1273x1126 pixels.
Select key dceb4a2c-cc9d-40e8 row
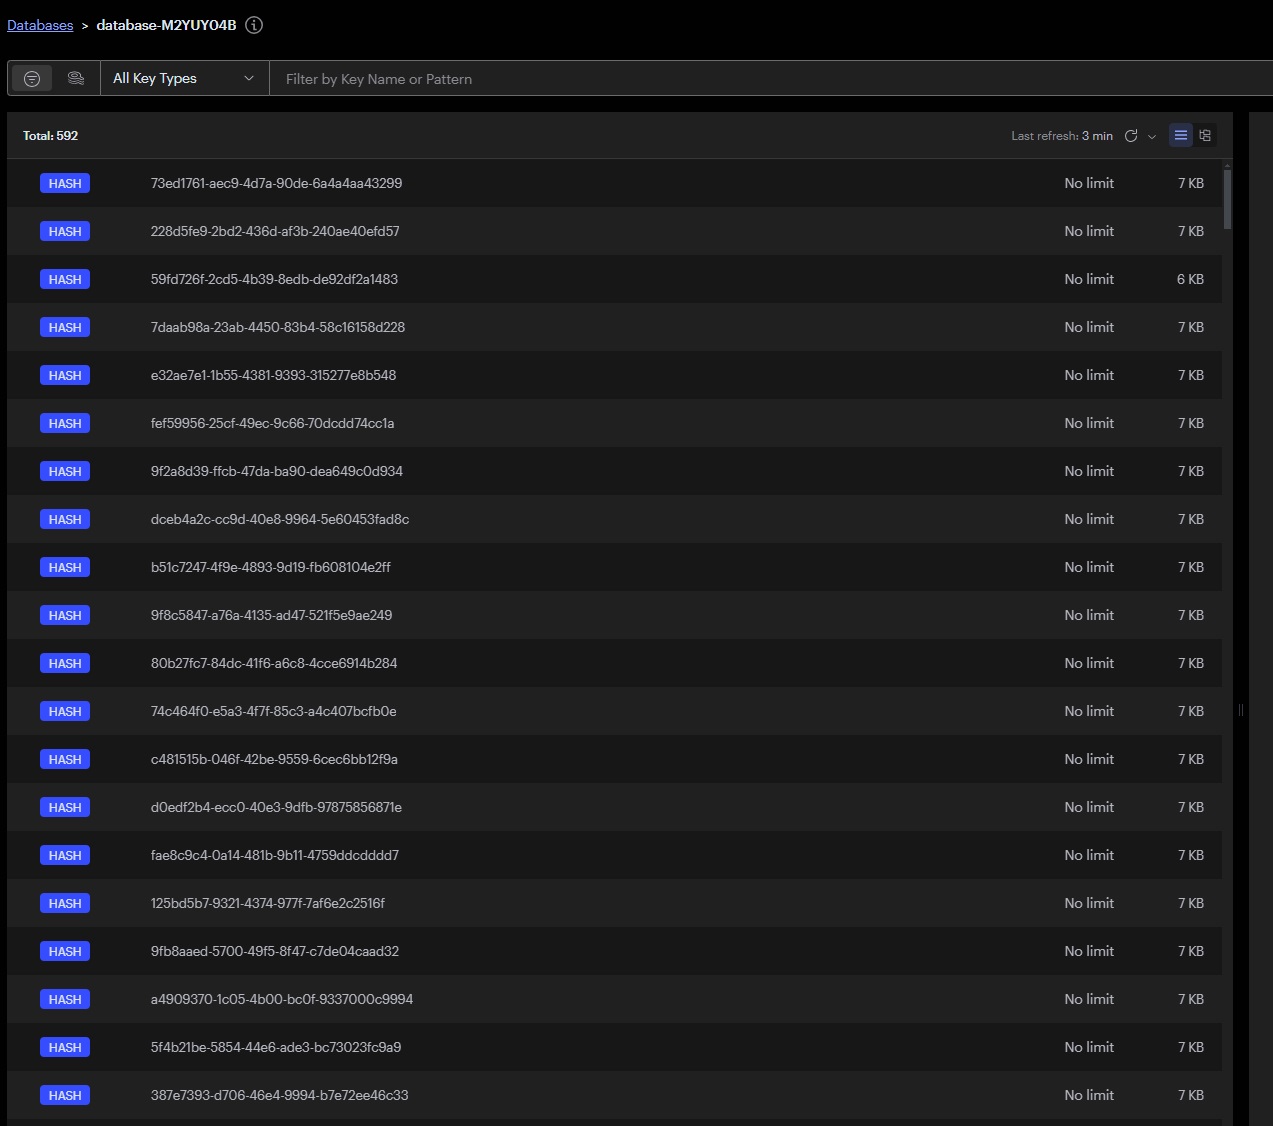pyautogui.click(x=279, y=519)
